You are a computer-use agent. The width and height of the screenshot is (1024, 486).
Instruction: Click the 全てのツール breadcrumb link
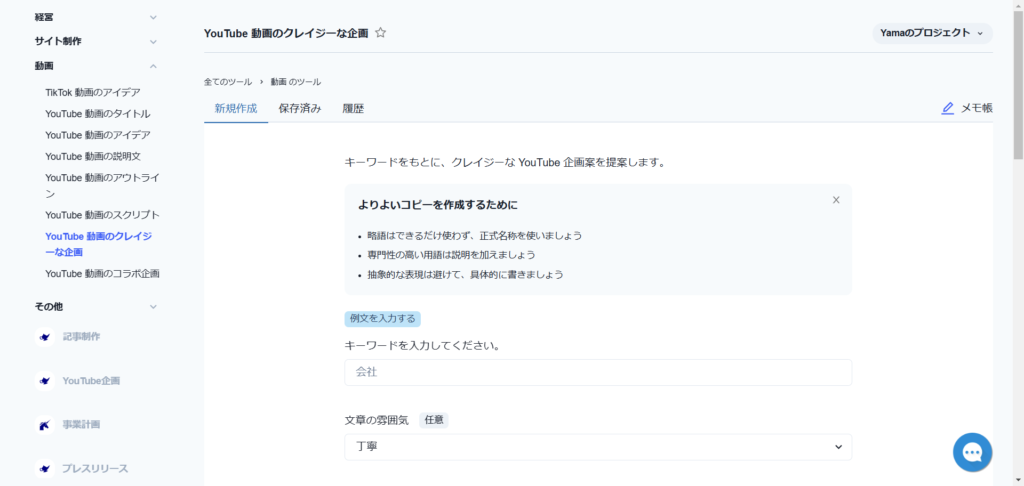[x=228, y=82]
